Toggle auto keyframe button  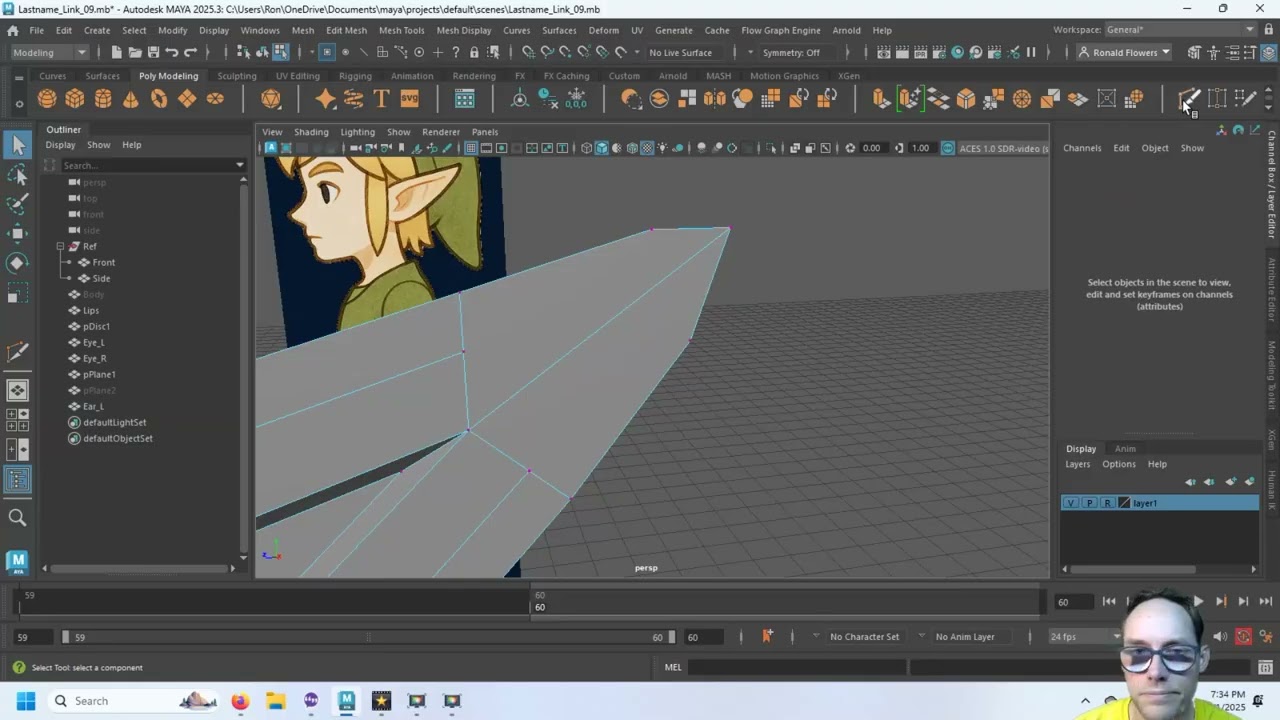coord(1243,636)
